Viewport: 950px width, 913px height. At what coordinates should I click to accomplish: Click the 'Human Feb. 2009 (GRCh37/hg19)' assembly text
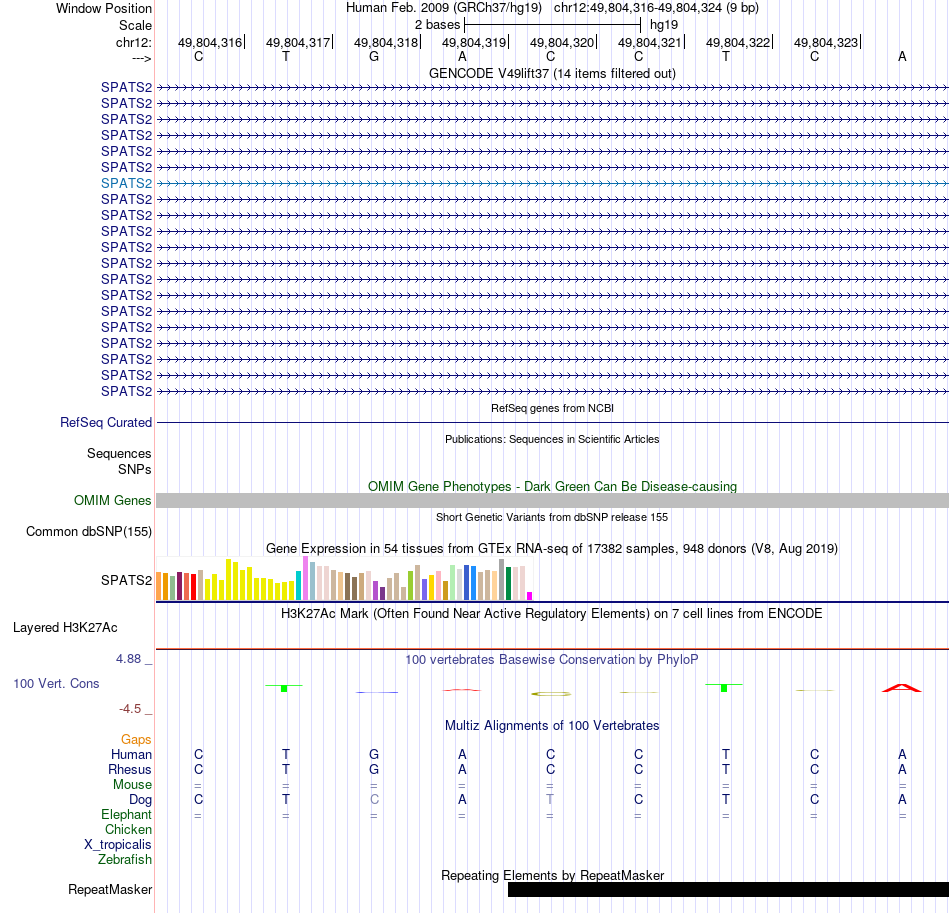click(x=443, y=8)
